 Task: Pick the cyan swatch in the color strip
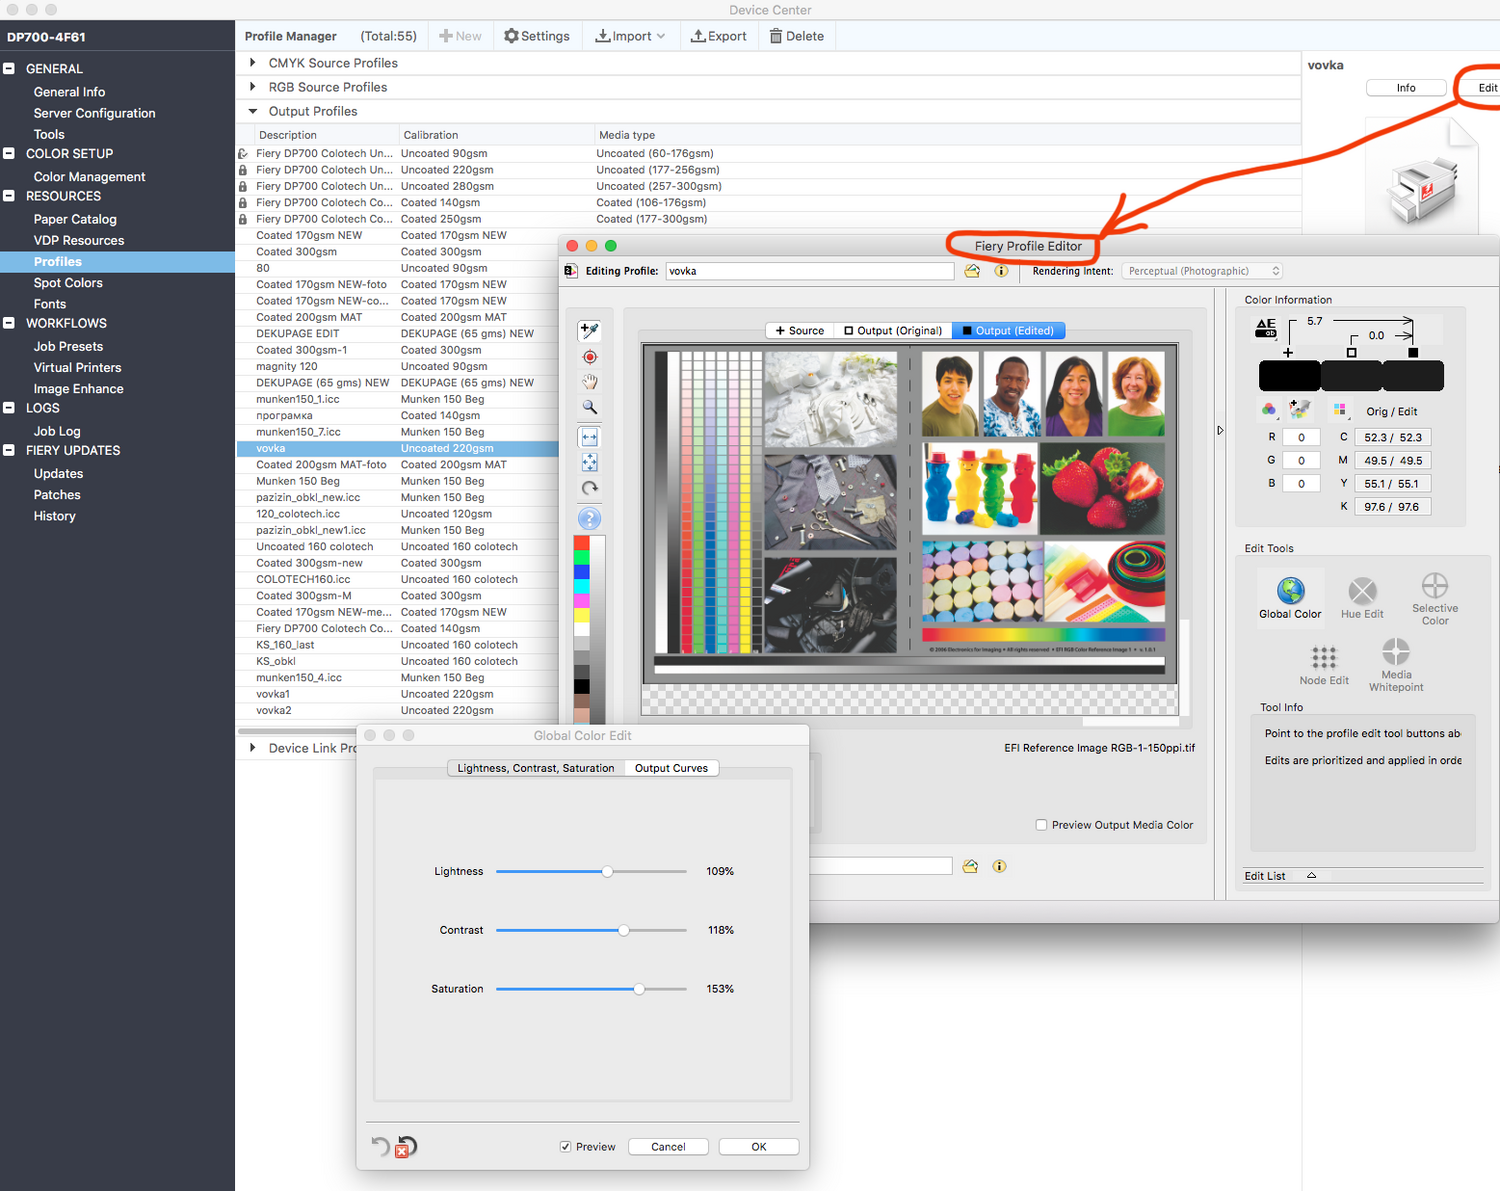click(x=581, y=586)
